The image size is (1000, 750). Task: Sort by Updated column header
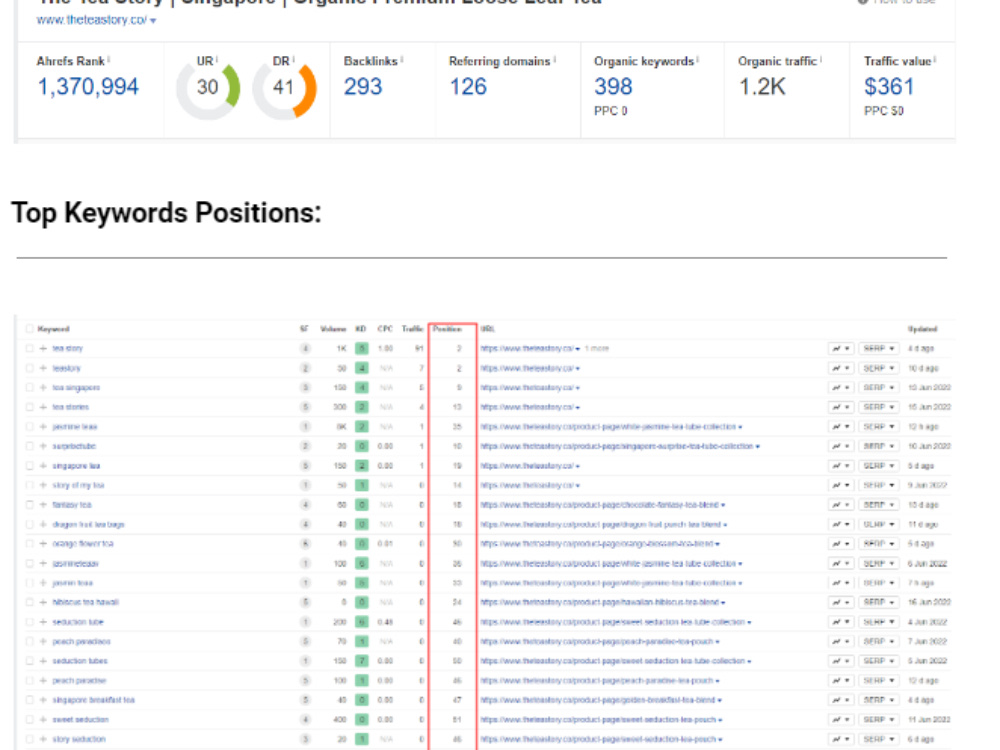click(x=922, y=329)
